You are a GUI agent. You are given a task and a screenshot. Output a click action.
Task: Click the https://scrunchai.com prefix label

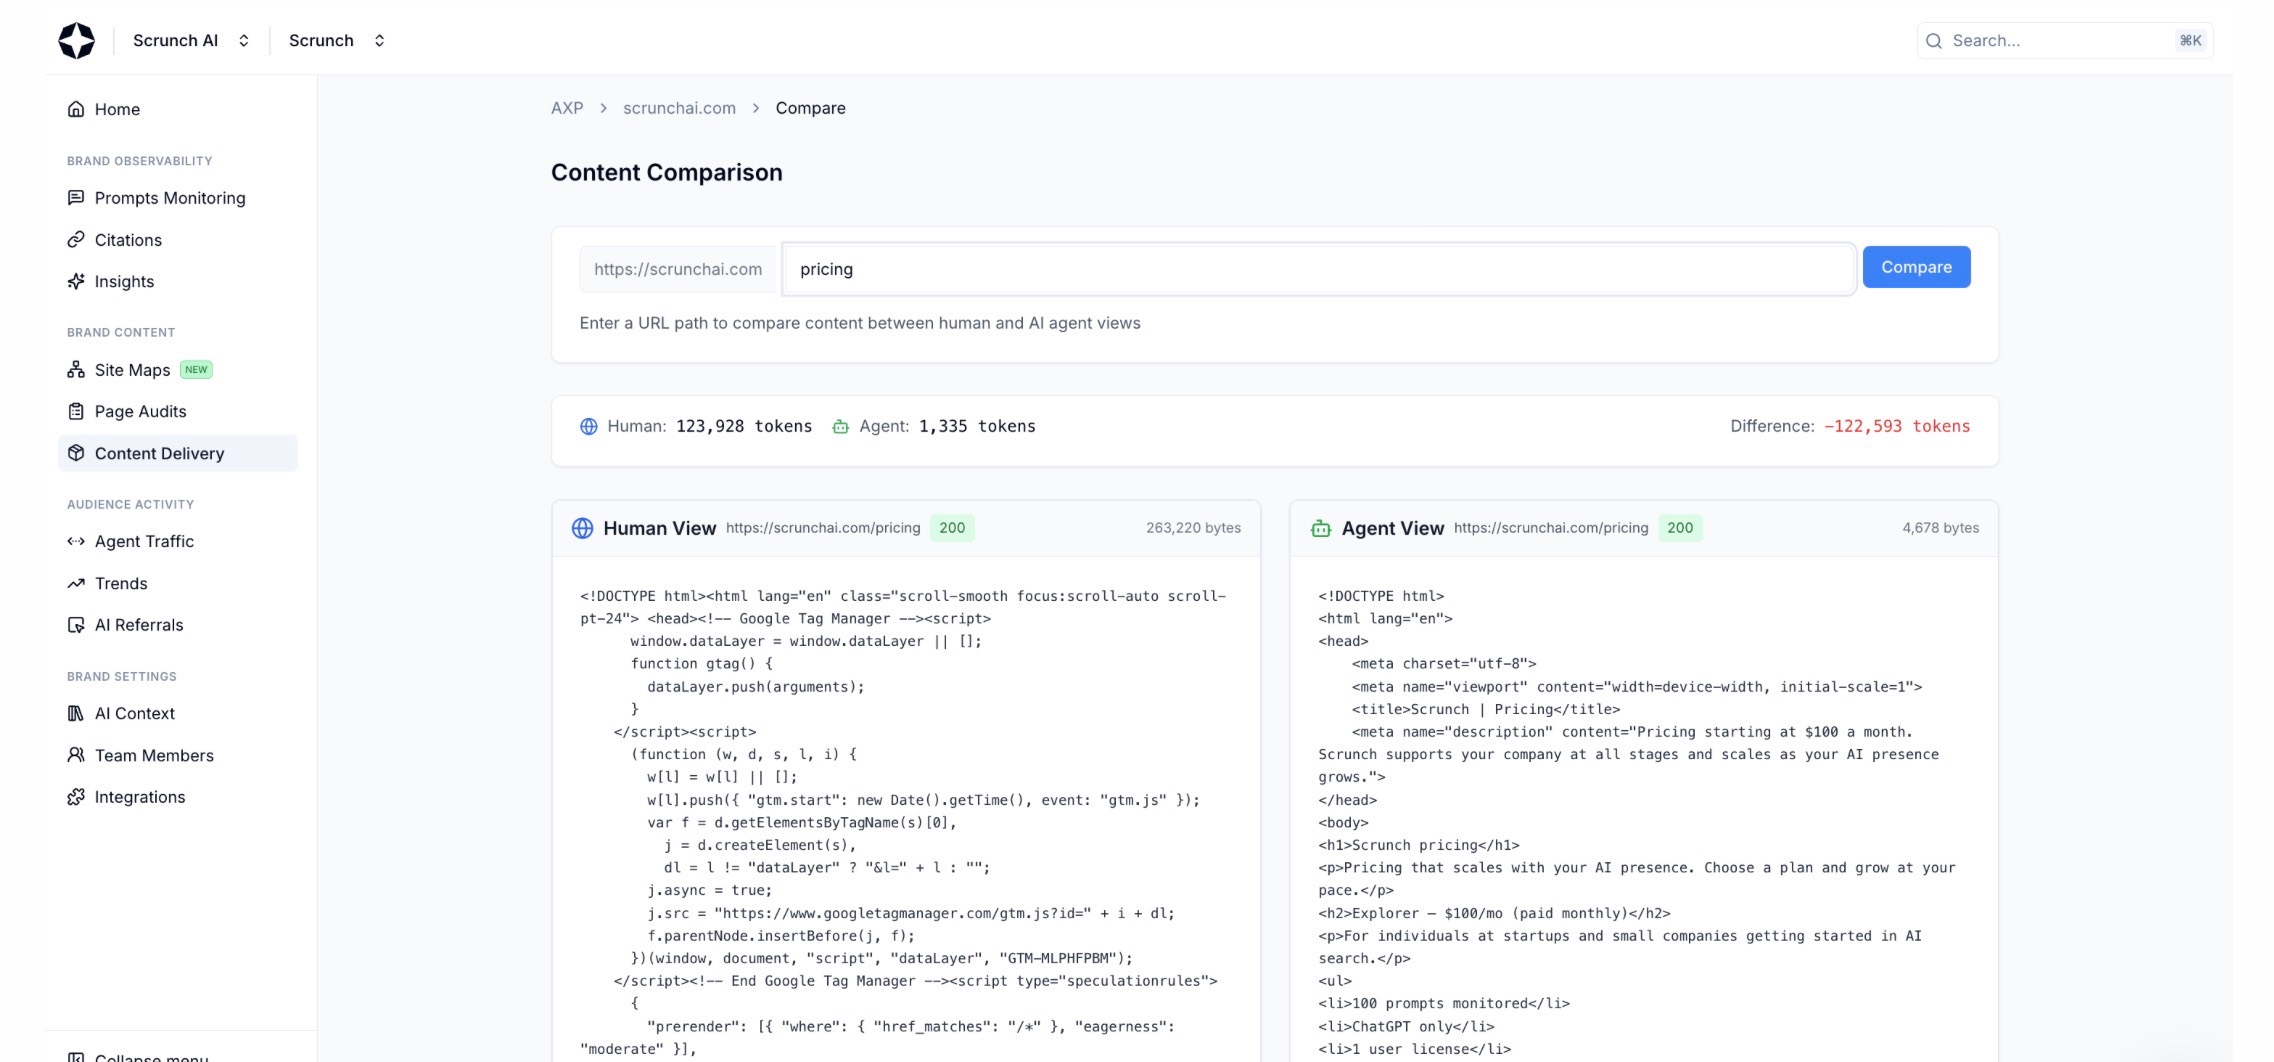point(678,269)
